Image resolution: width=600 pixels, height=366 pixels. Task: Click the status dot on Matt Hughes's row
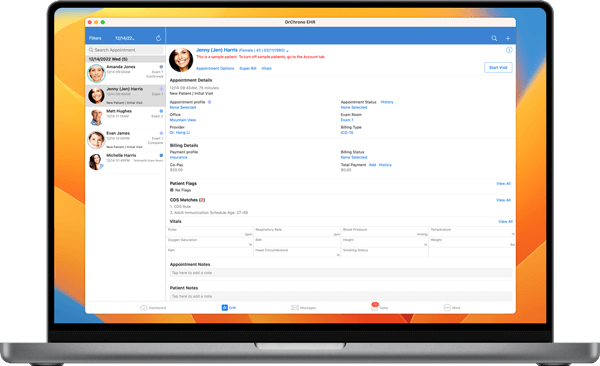click(x=161, y=111)
